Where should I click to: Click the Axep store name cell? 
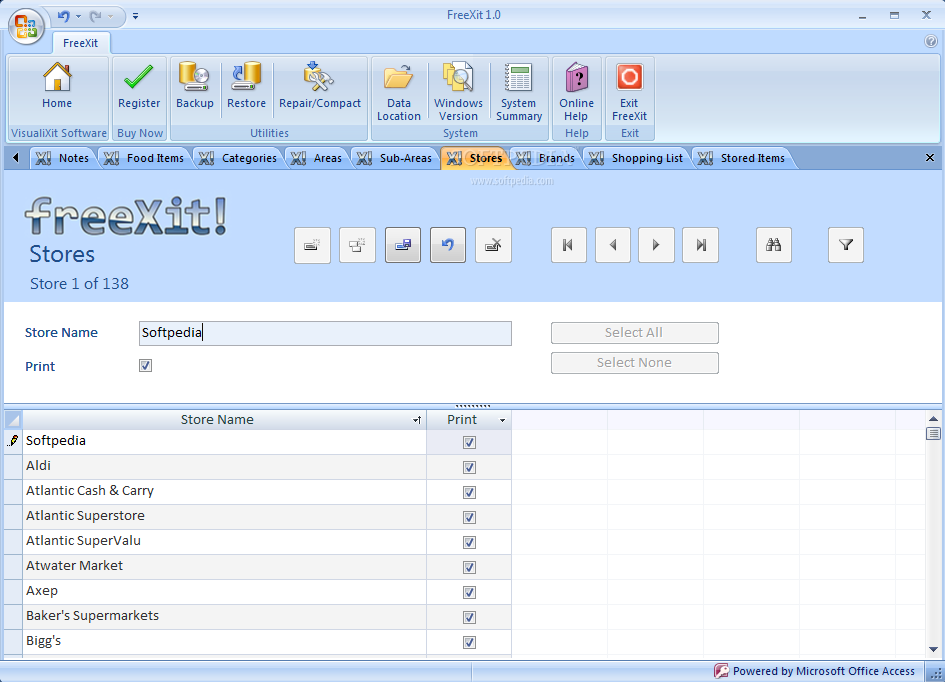[x=224, y=592]
